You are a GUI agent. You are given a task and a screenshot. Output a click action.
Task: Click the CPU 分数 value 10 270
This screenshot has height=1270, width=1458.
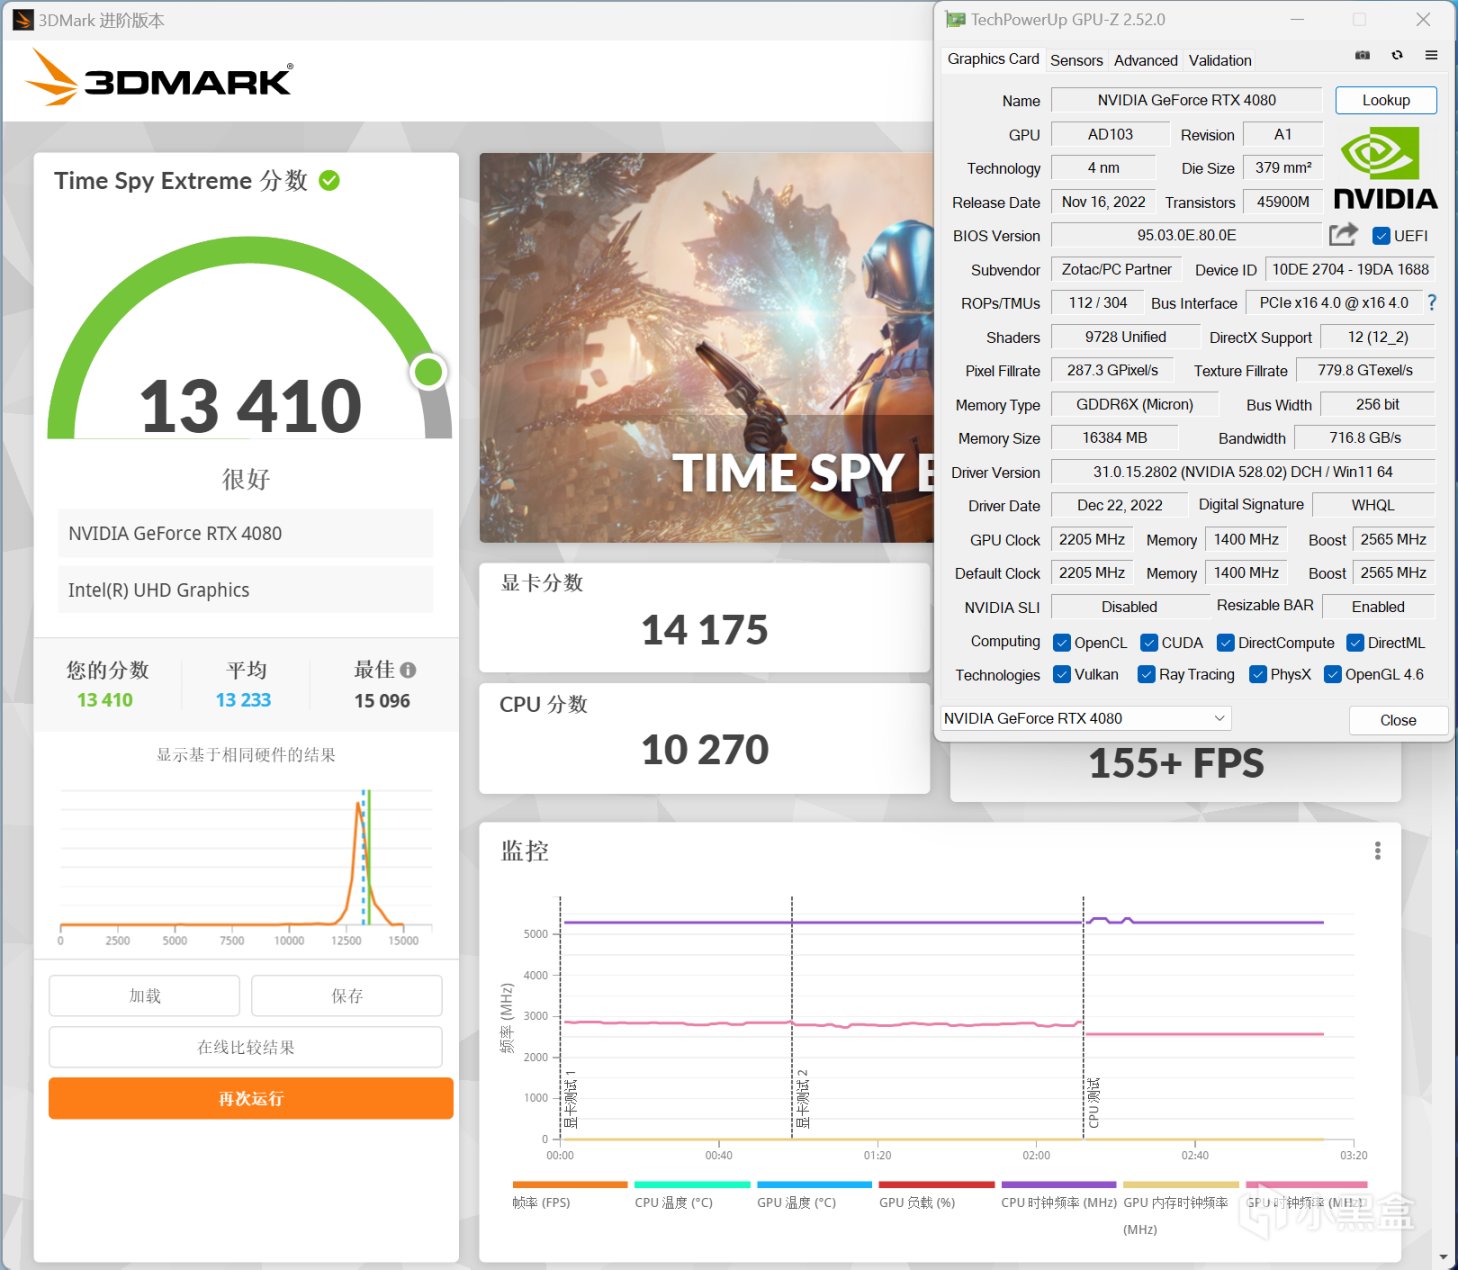pyautogui.click(x=705, y=750)
